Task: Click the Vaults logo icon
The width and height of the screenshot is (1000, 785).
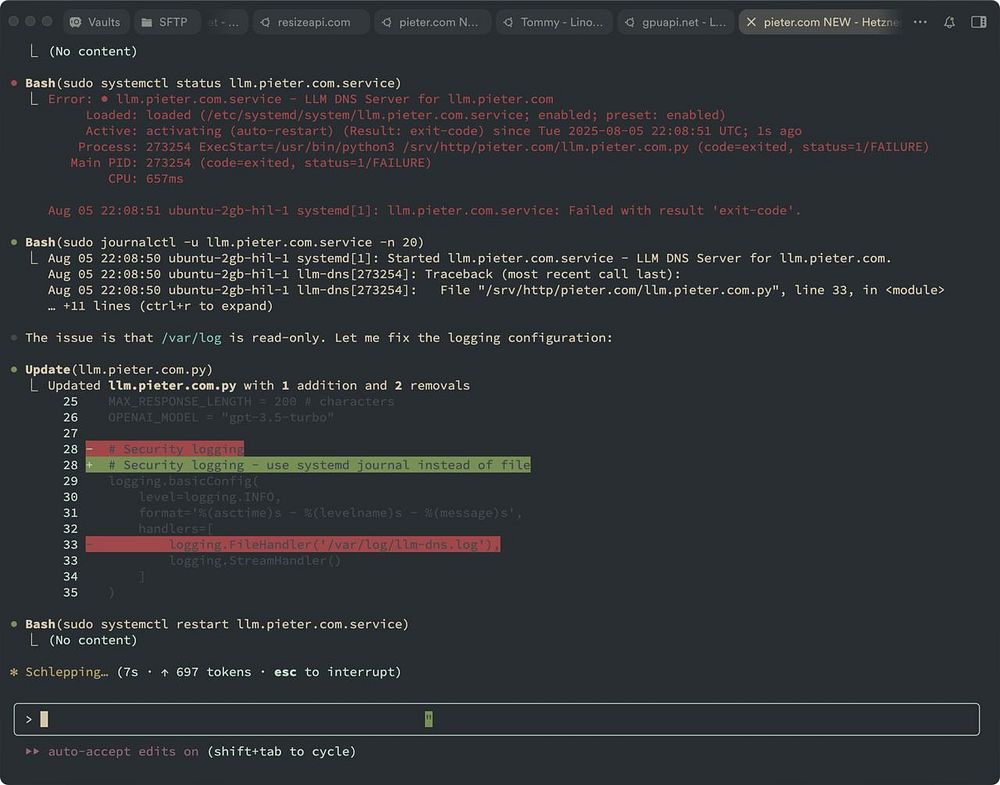Action: click(x=76, y=22)
